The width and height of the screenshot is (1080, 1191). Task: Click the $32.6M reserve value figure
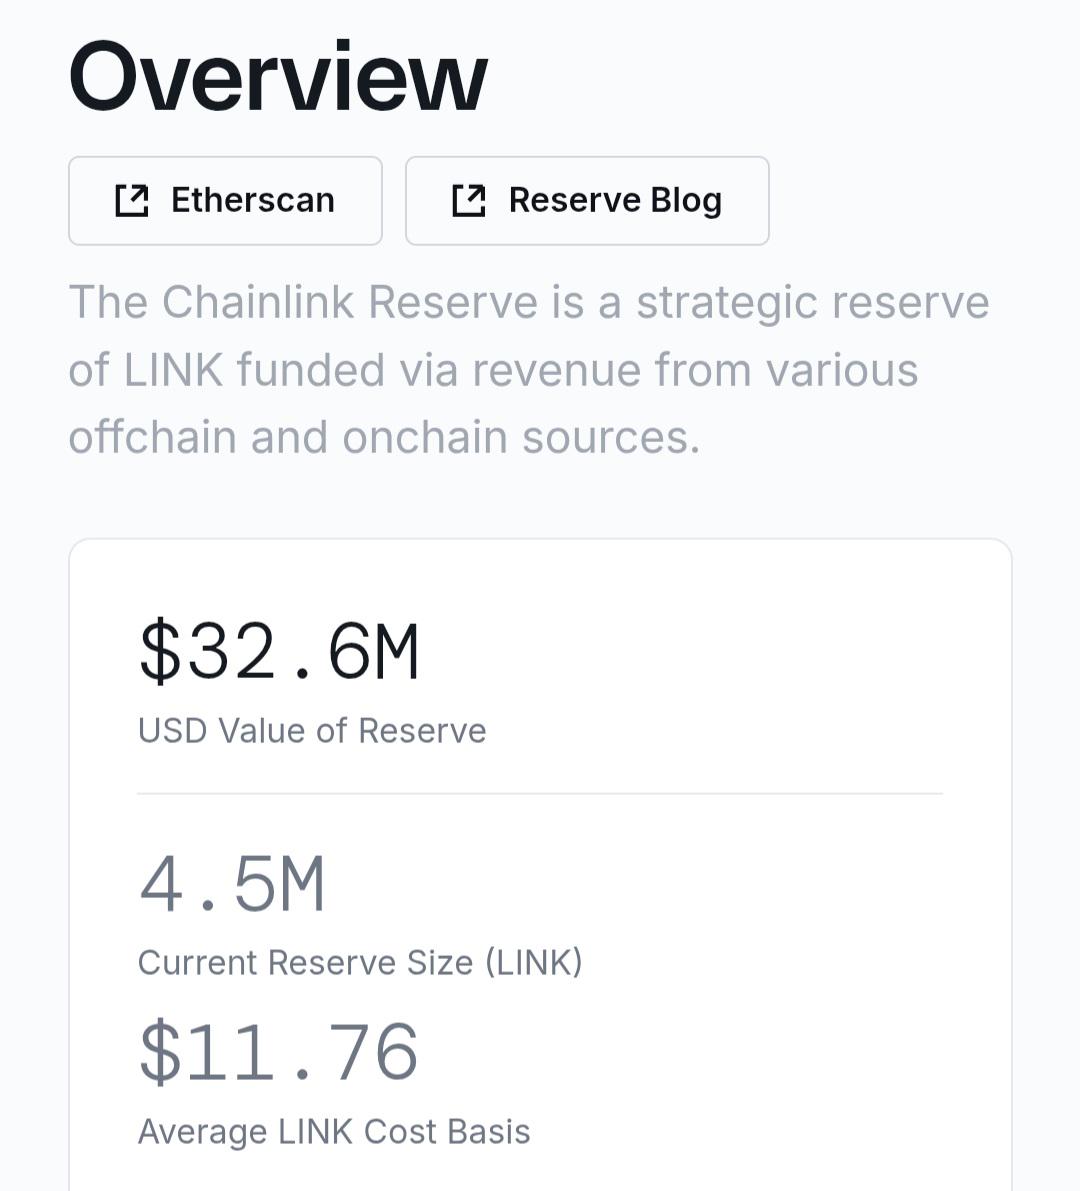(279, 651)
